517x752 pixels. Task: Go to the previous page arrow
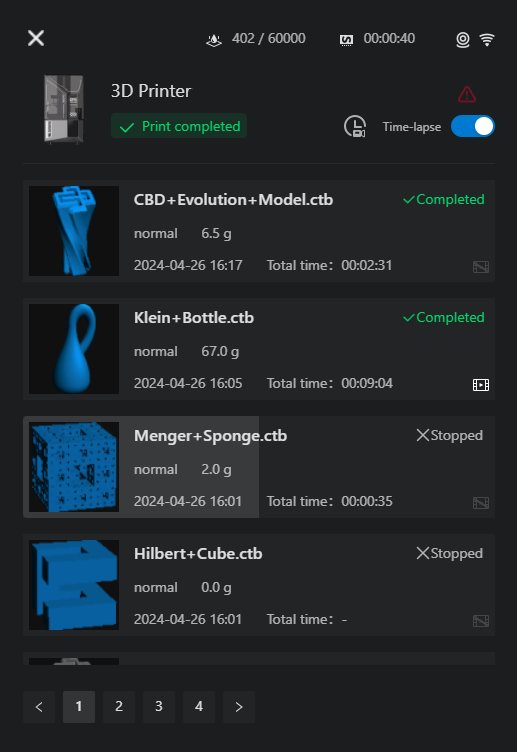39,706
